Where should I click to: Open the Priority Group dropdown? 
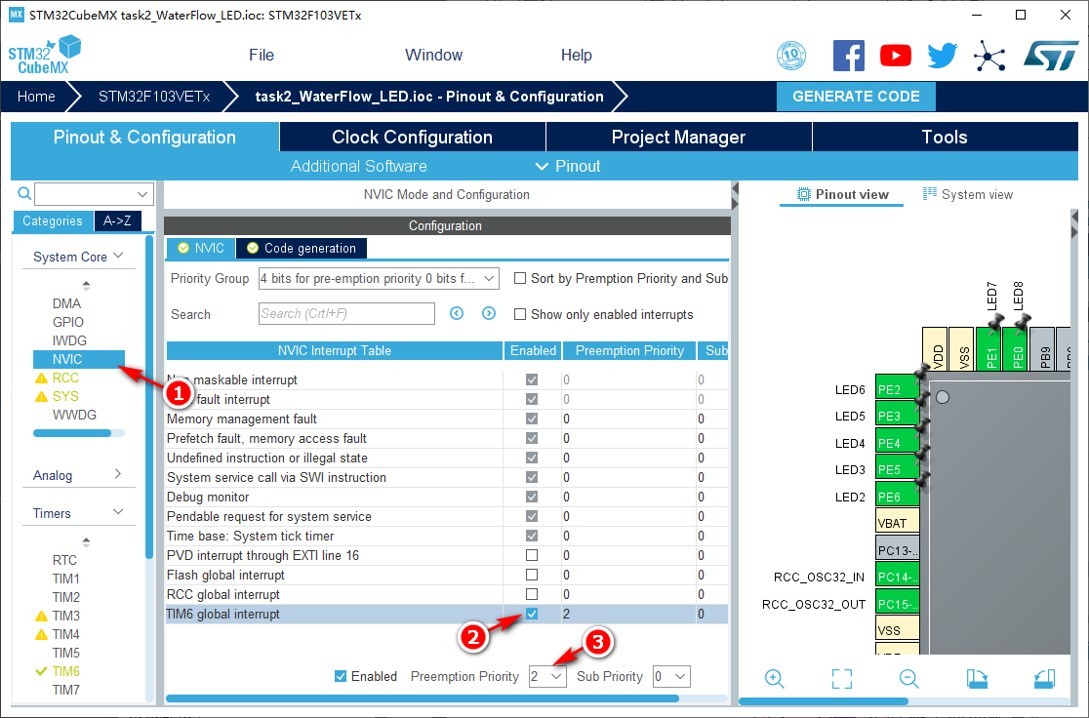coord(379,278)
